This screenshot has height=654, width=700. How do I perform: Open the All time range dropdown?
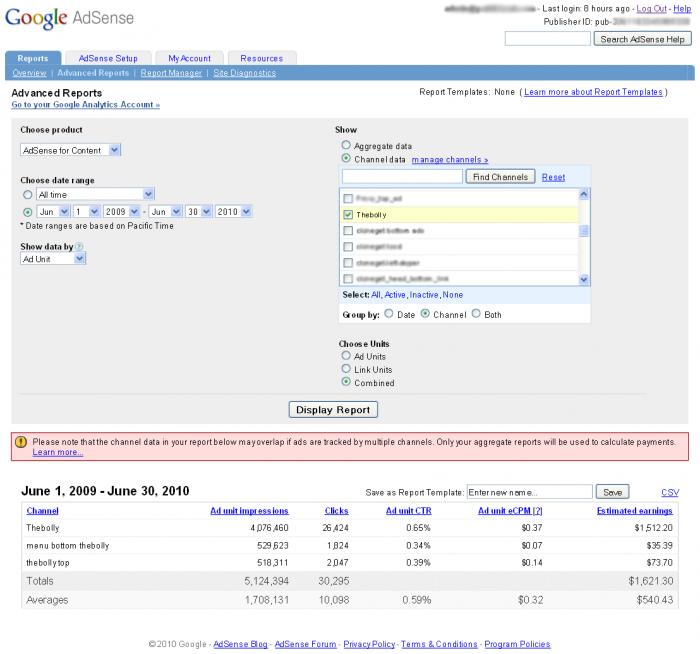pyautogui.click(x=94, y=194)
